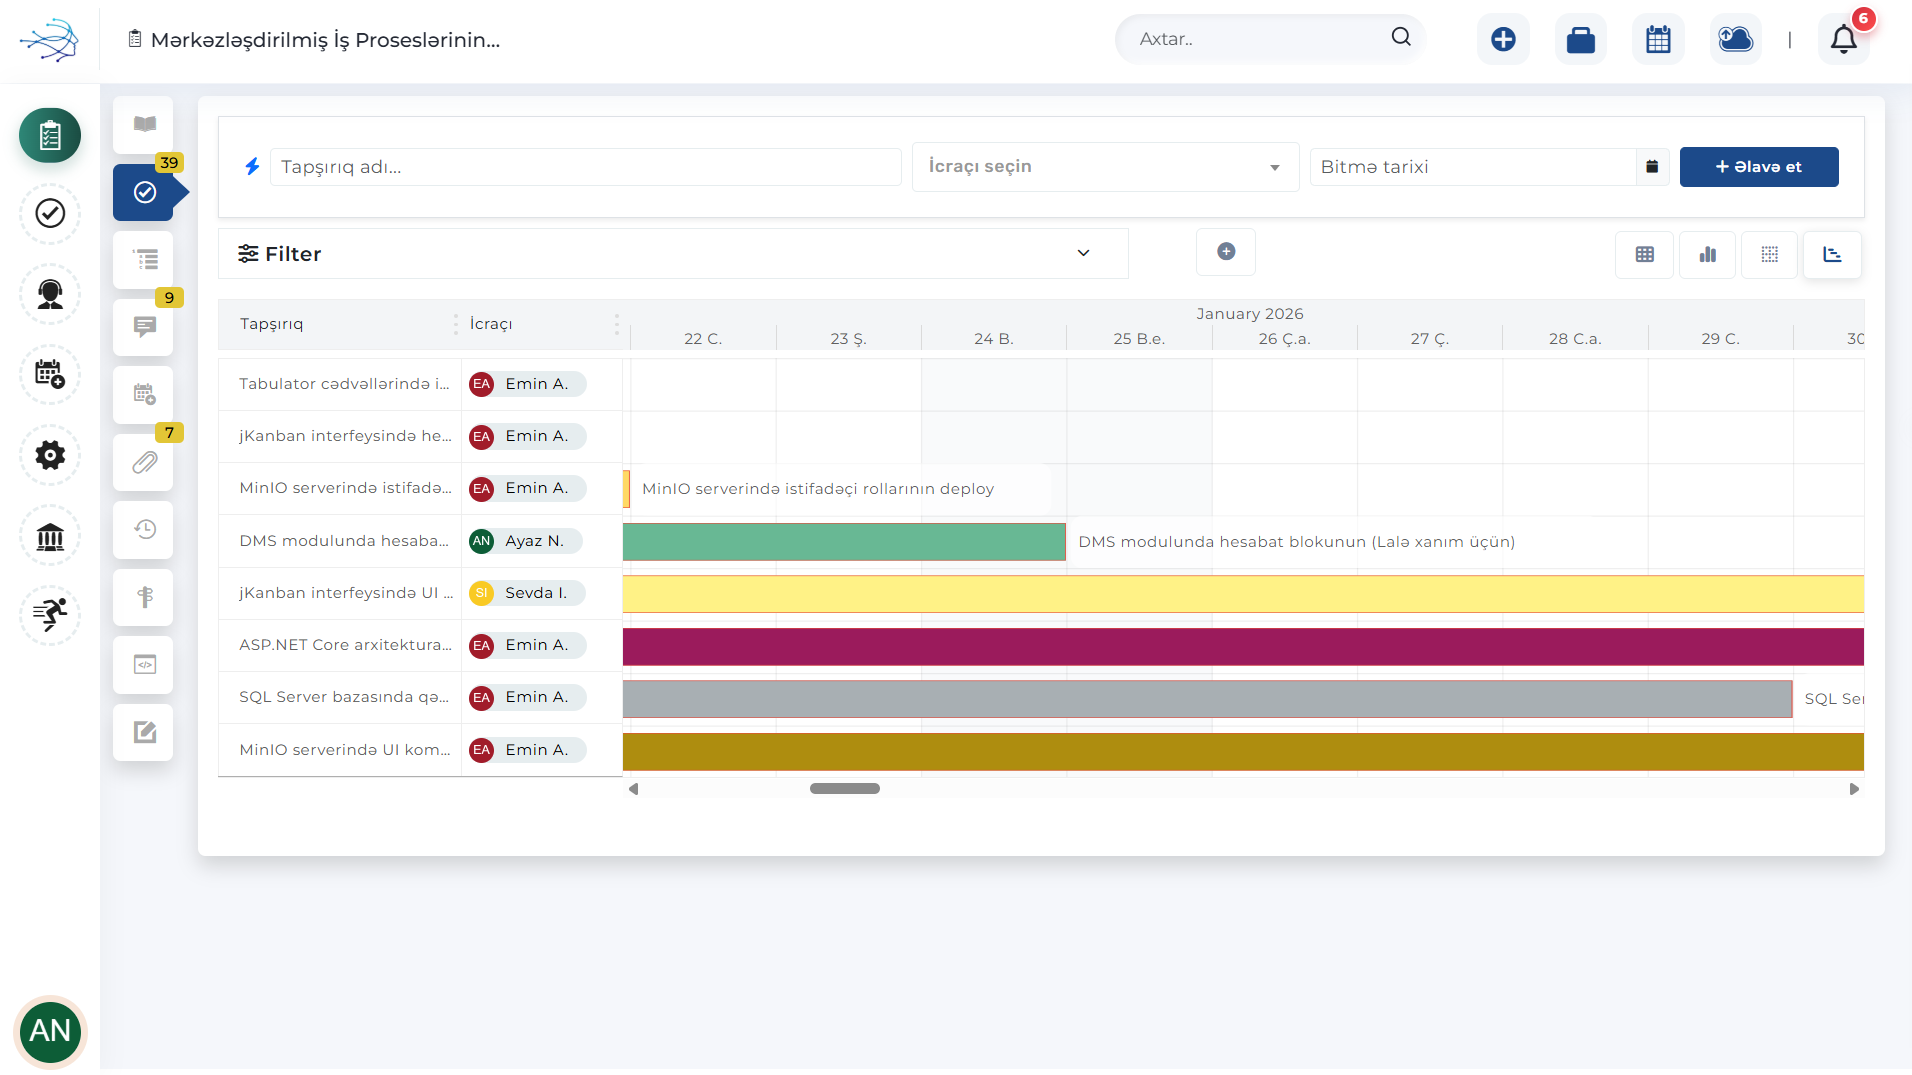The width and height of the screenshot is (1912, 1075).
Task: Click the project title Mərkəzləşdirilmiş İş Proseslərinin
Action: [x=325, y=40]
